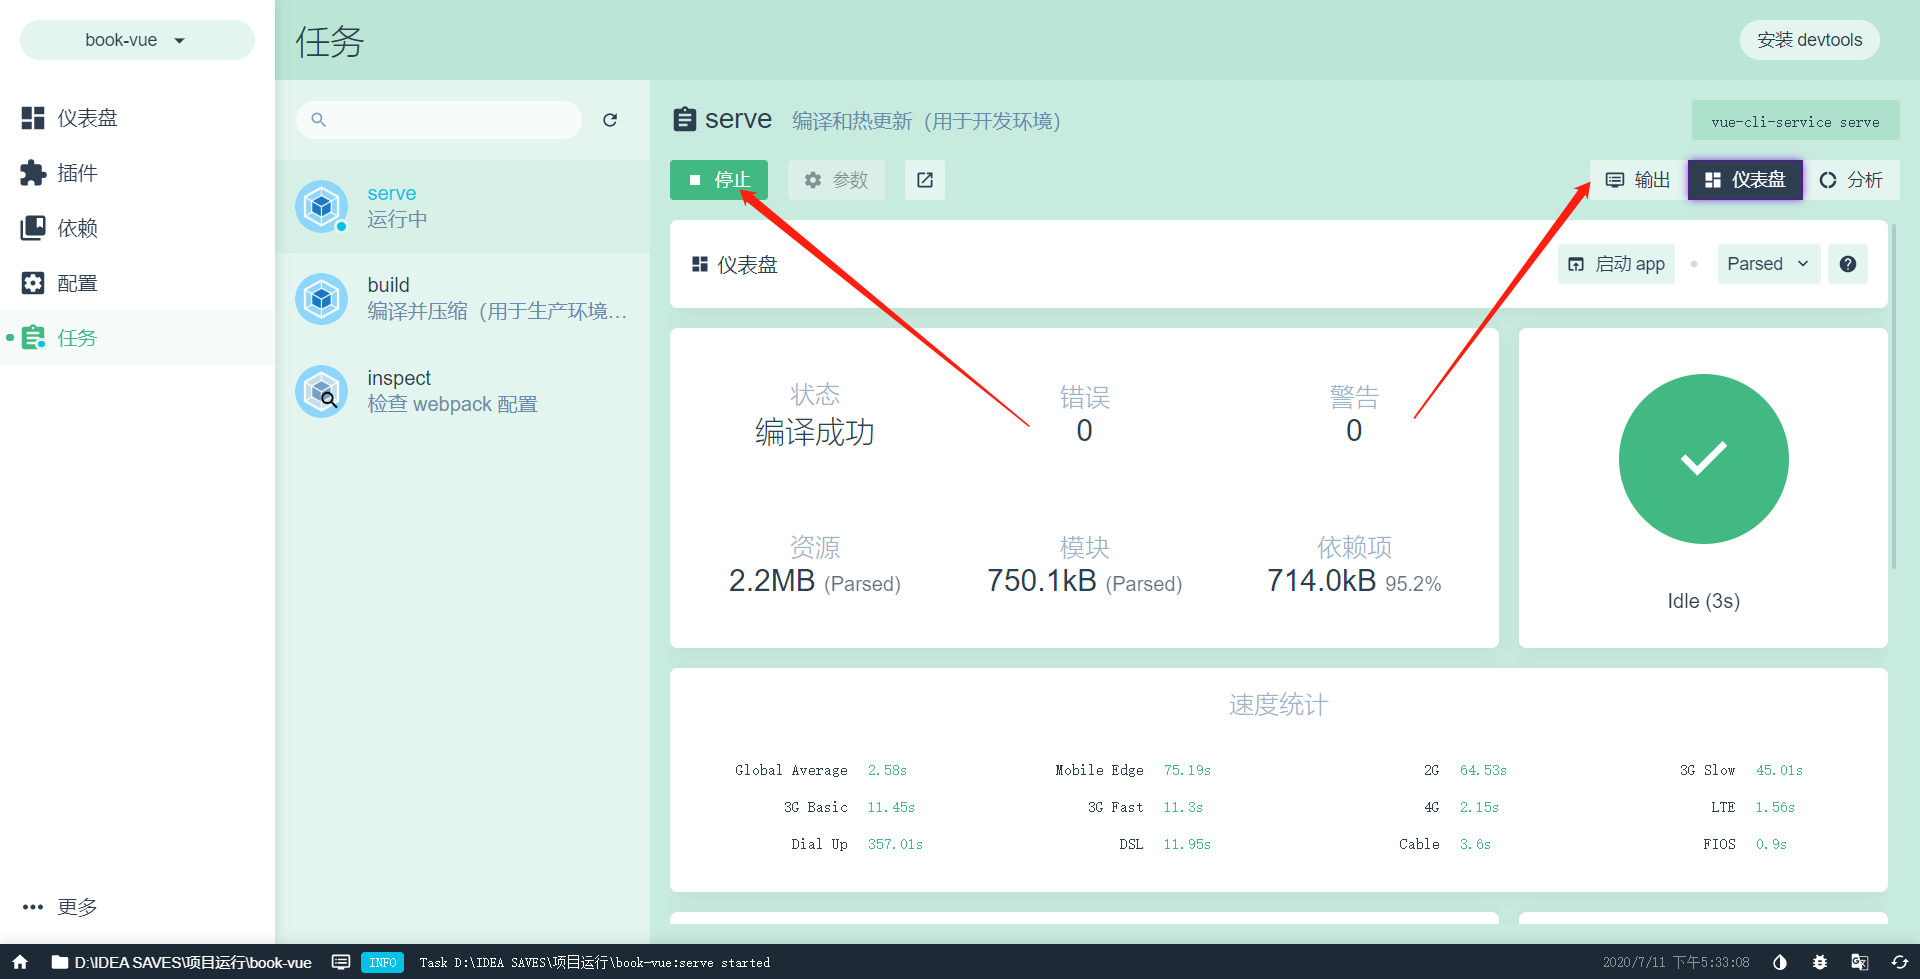Switch to the 输出 output tab
The width and height of the screenshot is (1920, 979).
click(1638, 180)
